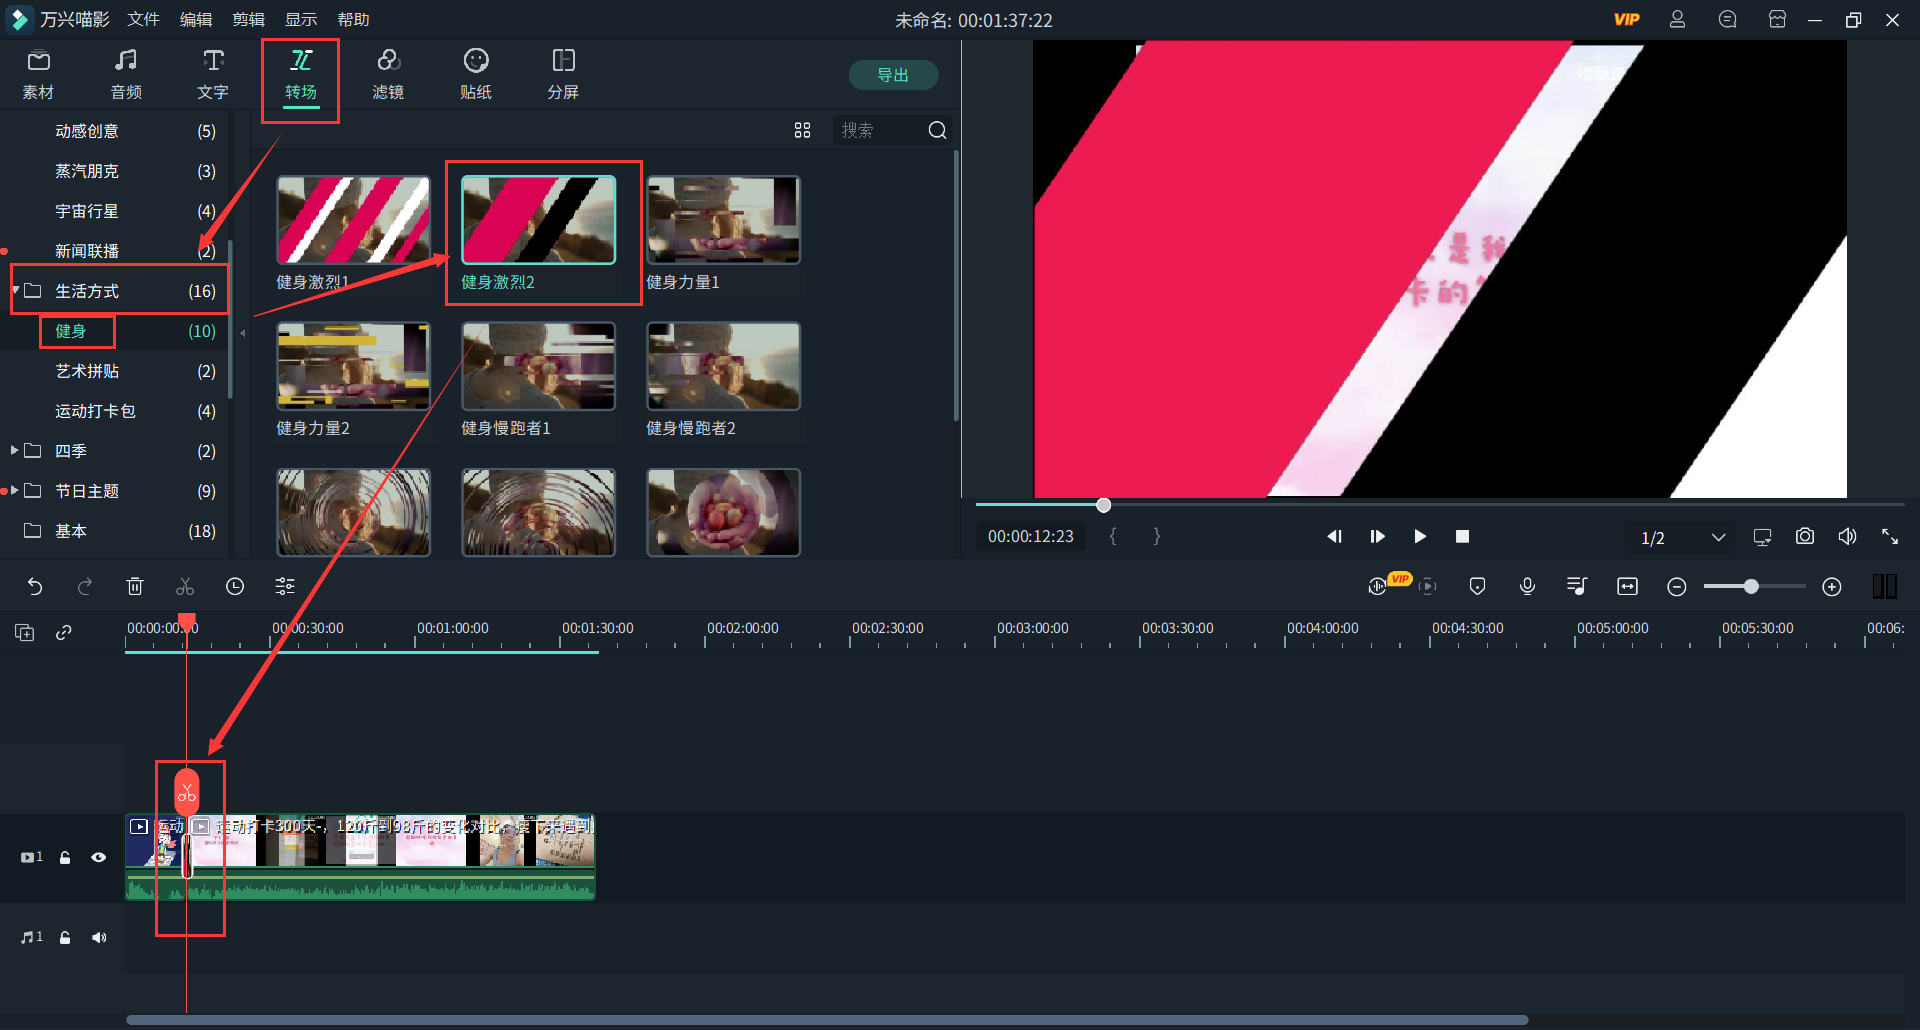Hide video track 1 with eye icon
Viewport: 1920px width, 1030px height.
pos(99,857)
